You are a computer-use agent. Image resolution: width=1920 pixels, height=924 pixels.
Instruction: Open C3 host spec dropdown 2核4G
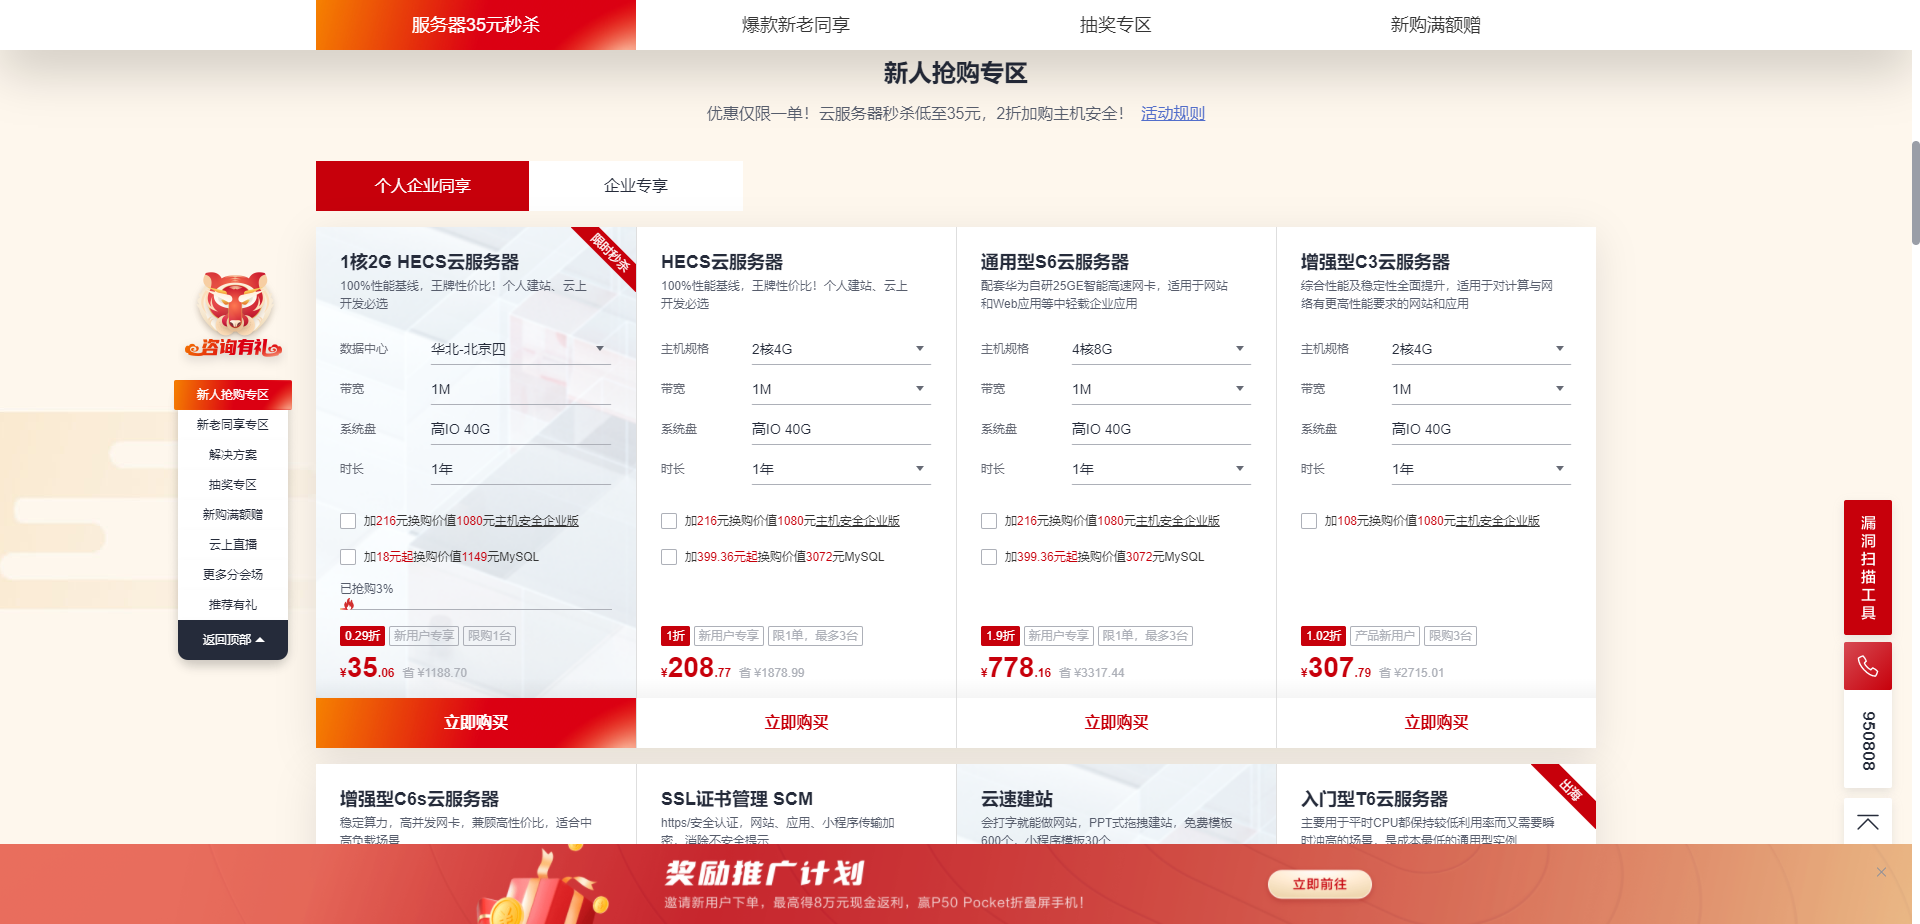click(x=1481, y=349)
